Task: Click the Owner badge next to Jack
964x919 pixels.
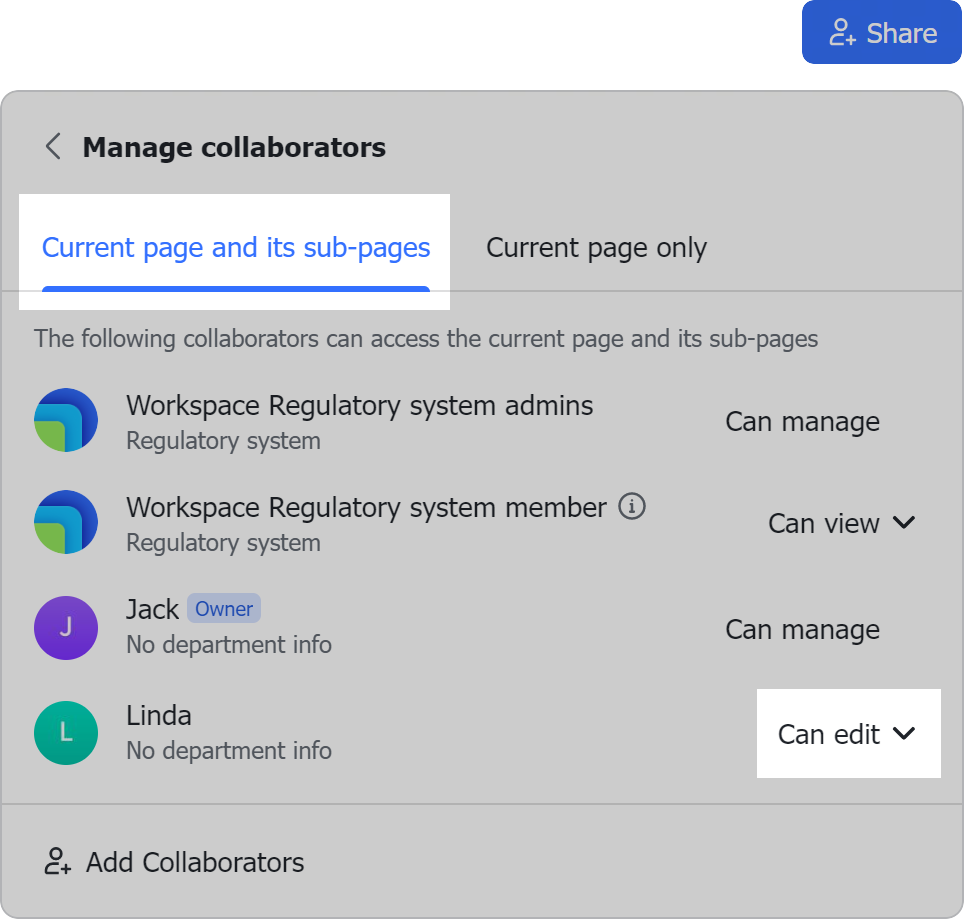Action: coord(223,608)
